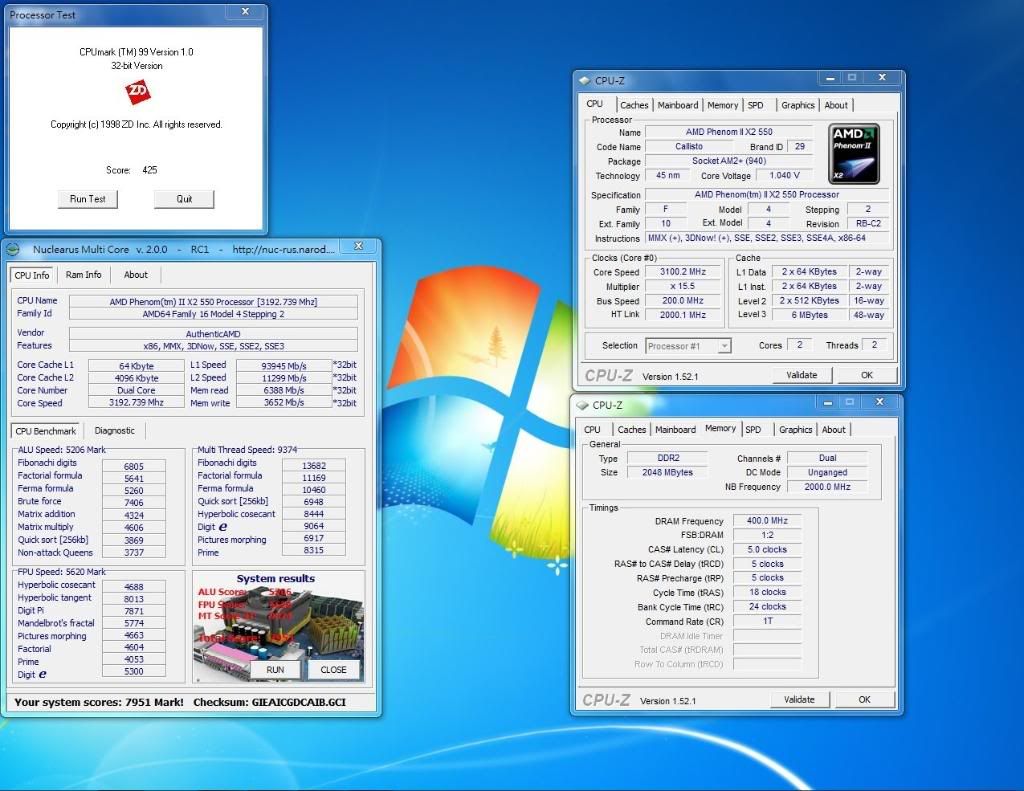
Task: Open SPD tab in top CPU-Z window
Action: pyautogui.click(x=756, y=105)
